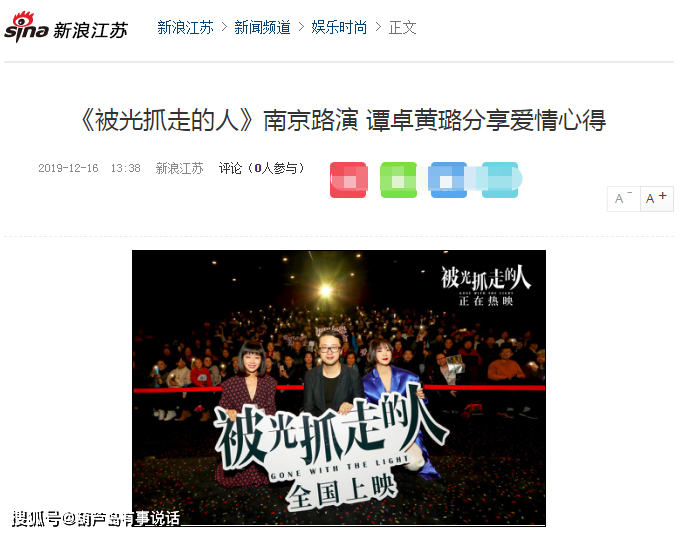Decrease font size with A- button

point(623,199)
